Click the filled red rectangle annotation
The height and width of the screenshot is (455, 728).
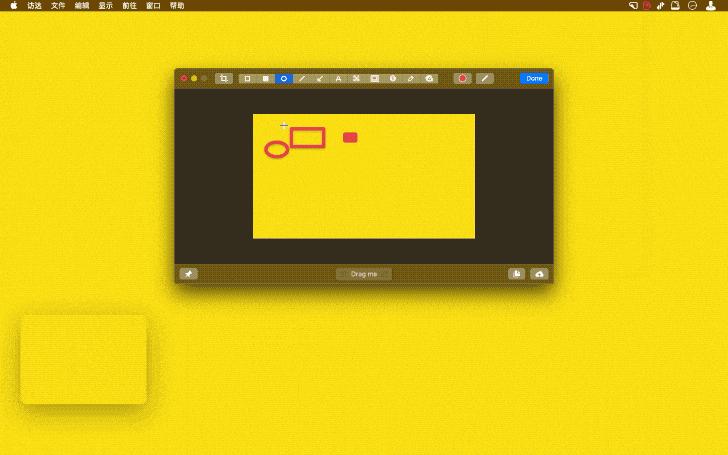pos(350,137)
